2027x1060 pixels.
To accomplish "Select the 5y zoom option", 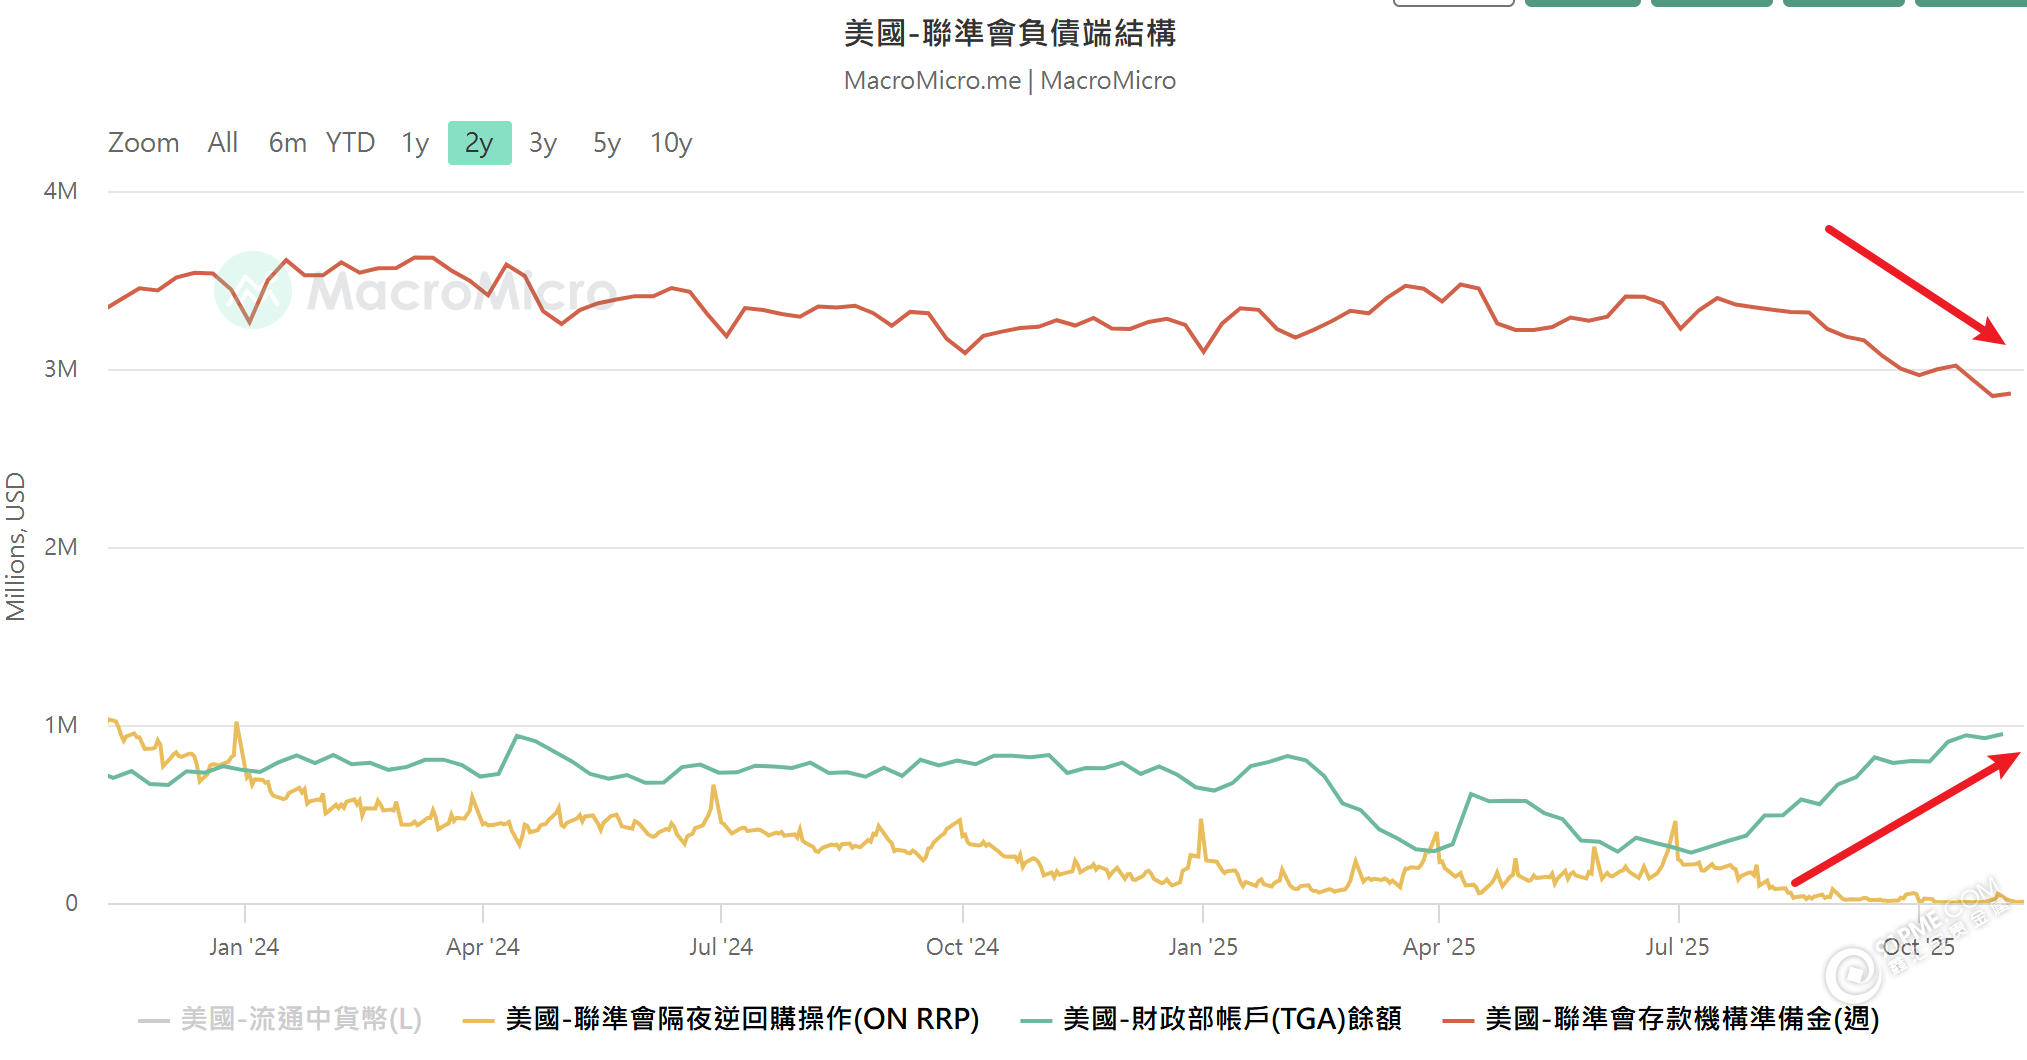I will click(604, 143).
